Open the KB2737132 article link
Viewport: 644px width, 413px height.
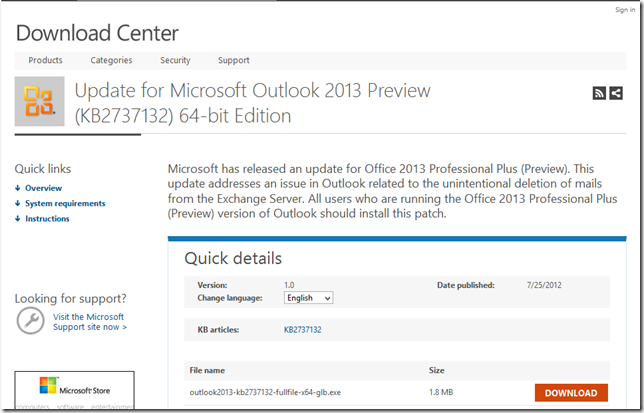tap(304, 329)
